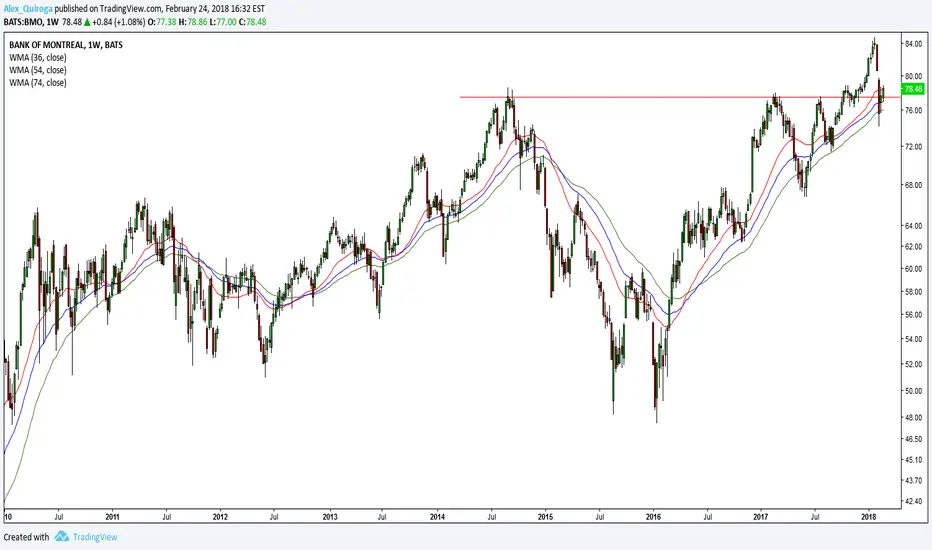
Task: Click the 42.40 price axis label
Action: (913, 501)
